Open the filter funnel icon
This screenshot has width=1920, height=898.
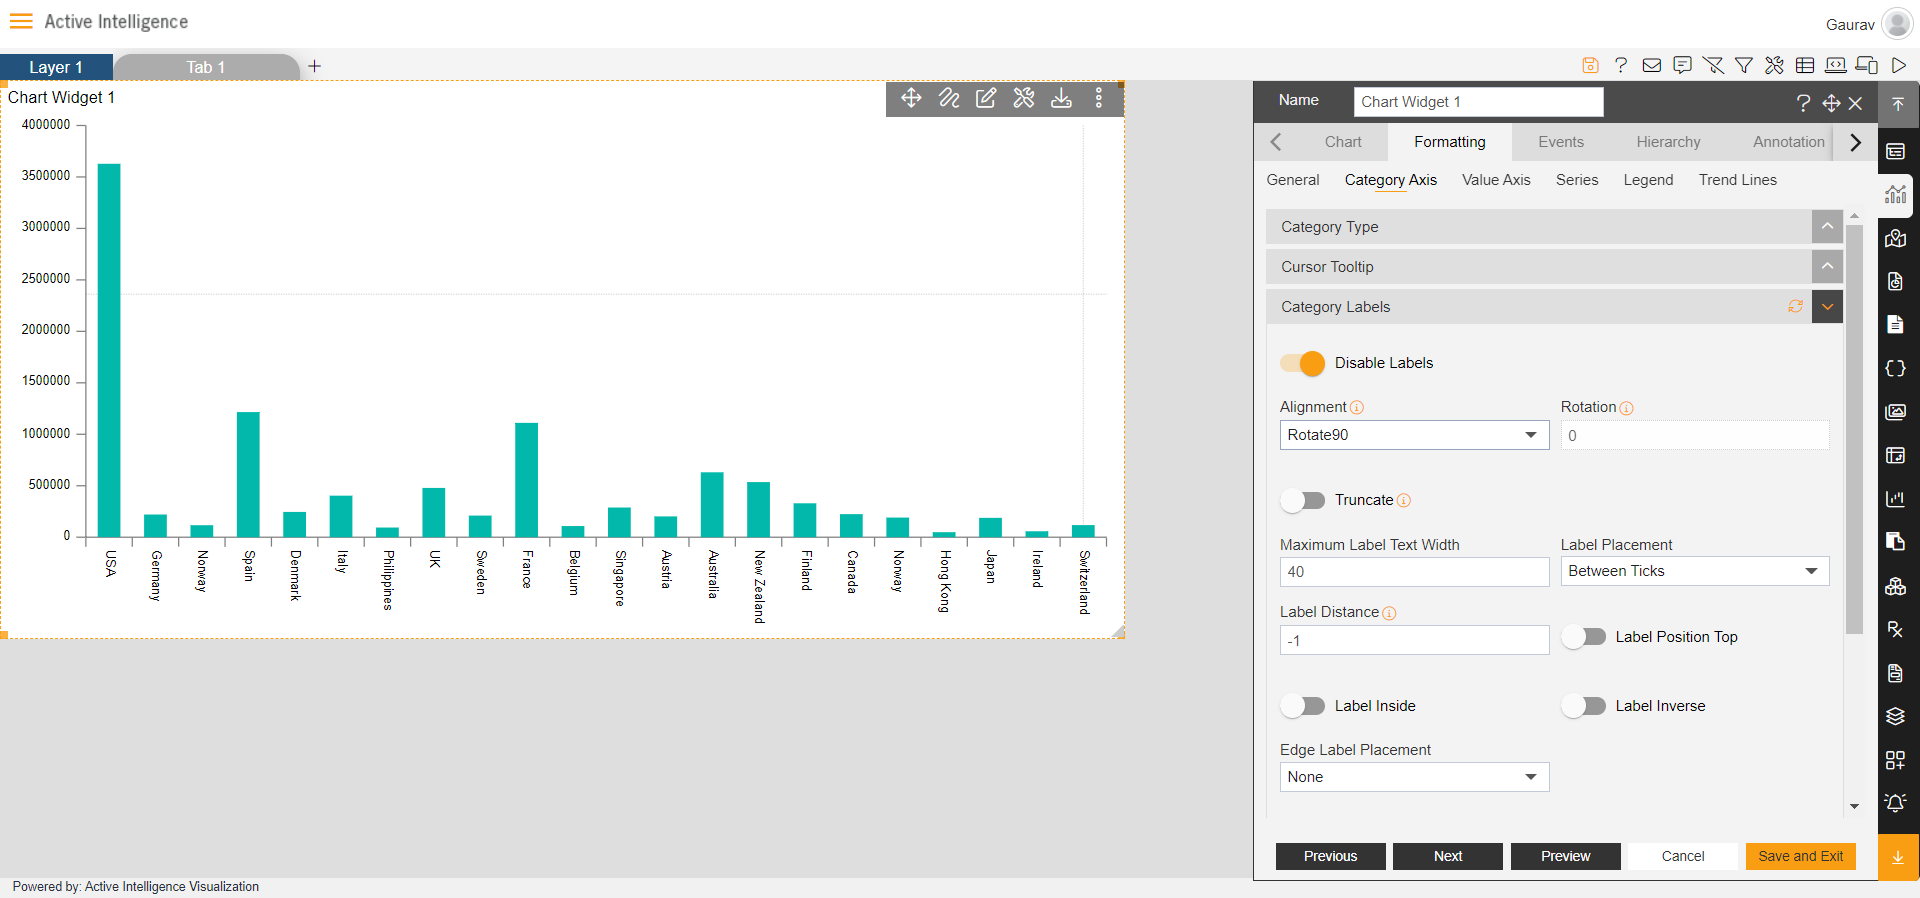(x=1744, y=65)
